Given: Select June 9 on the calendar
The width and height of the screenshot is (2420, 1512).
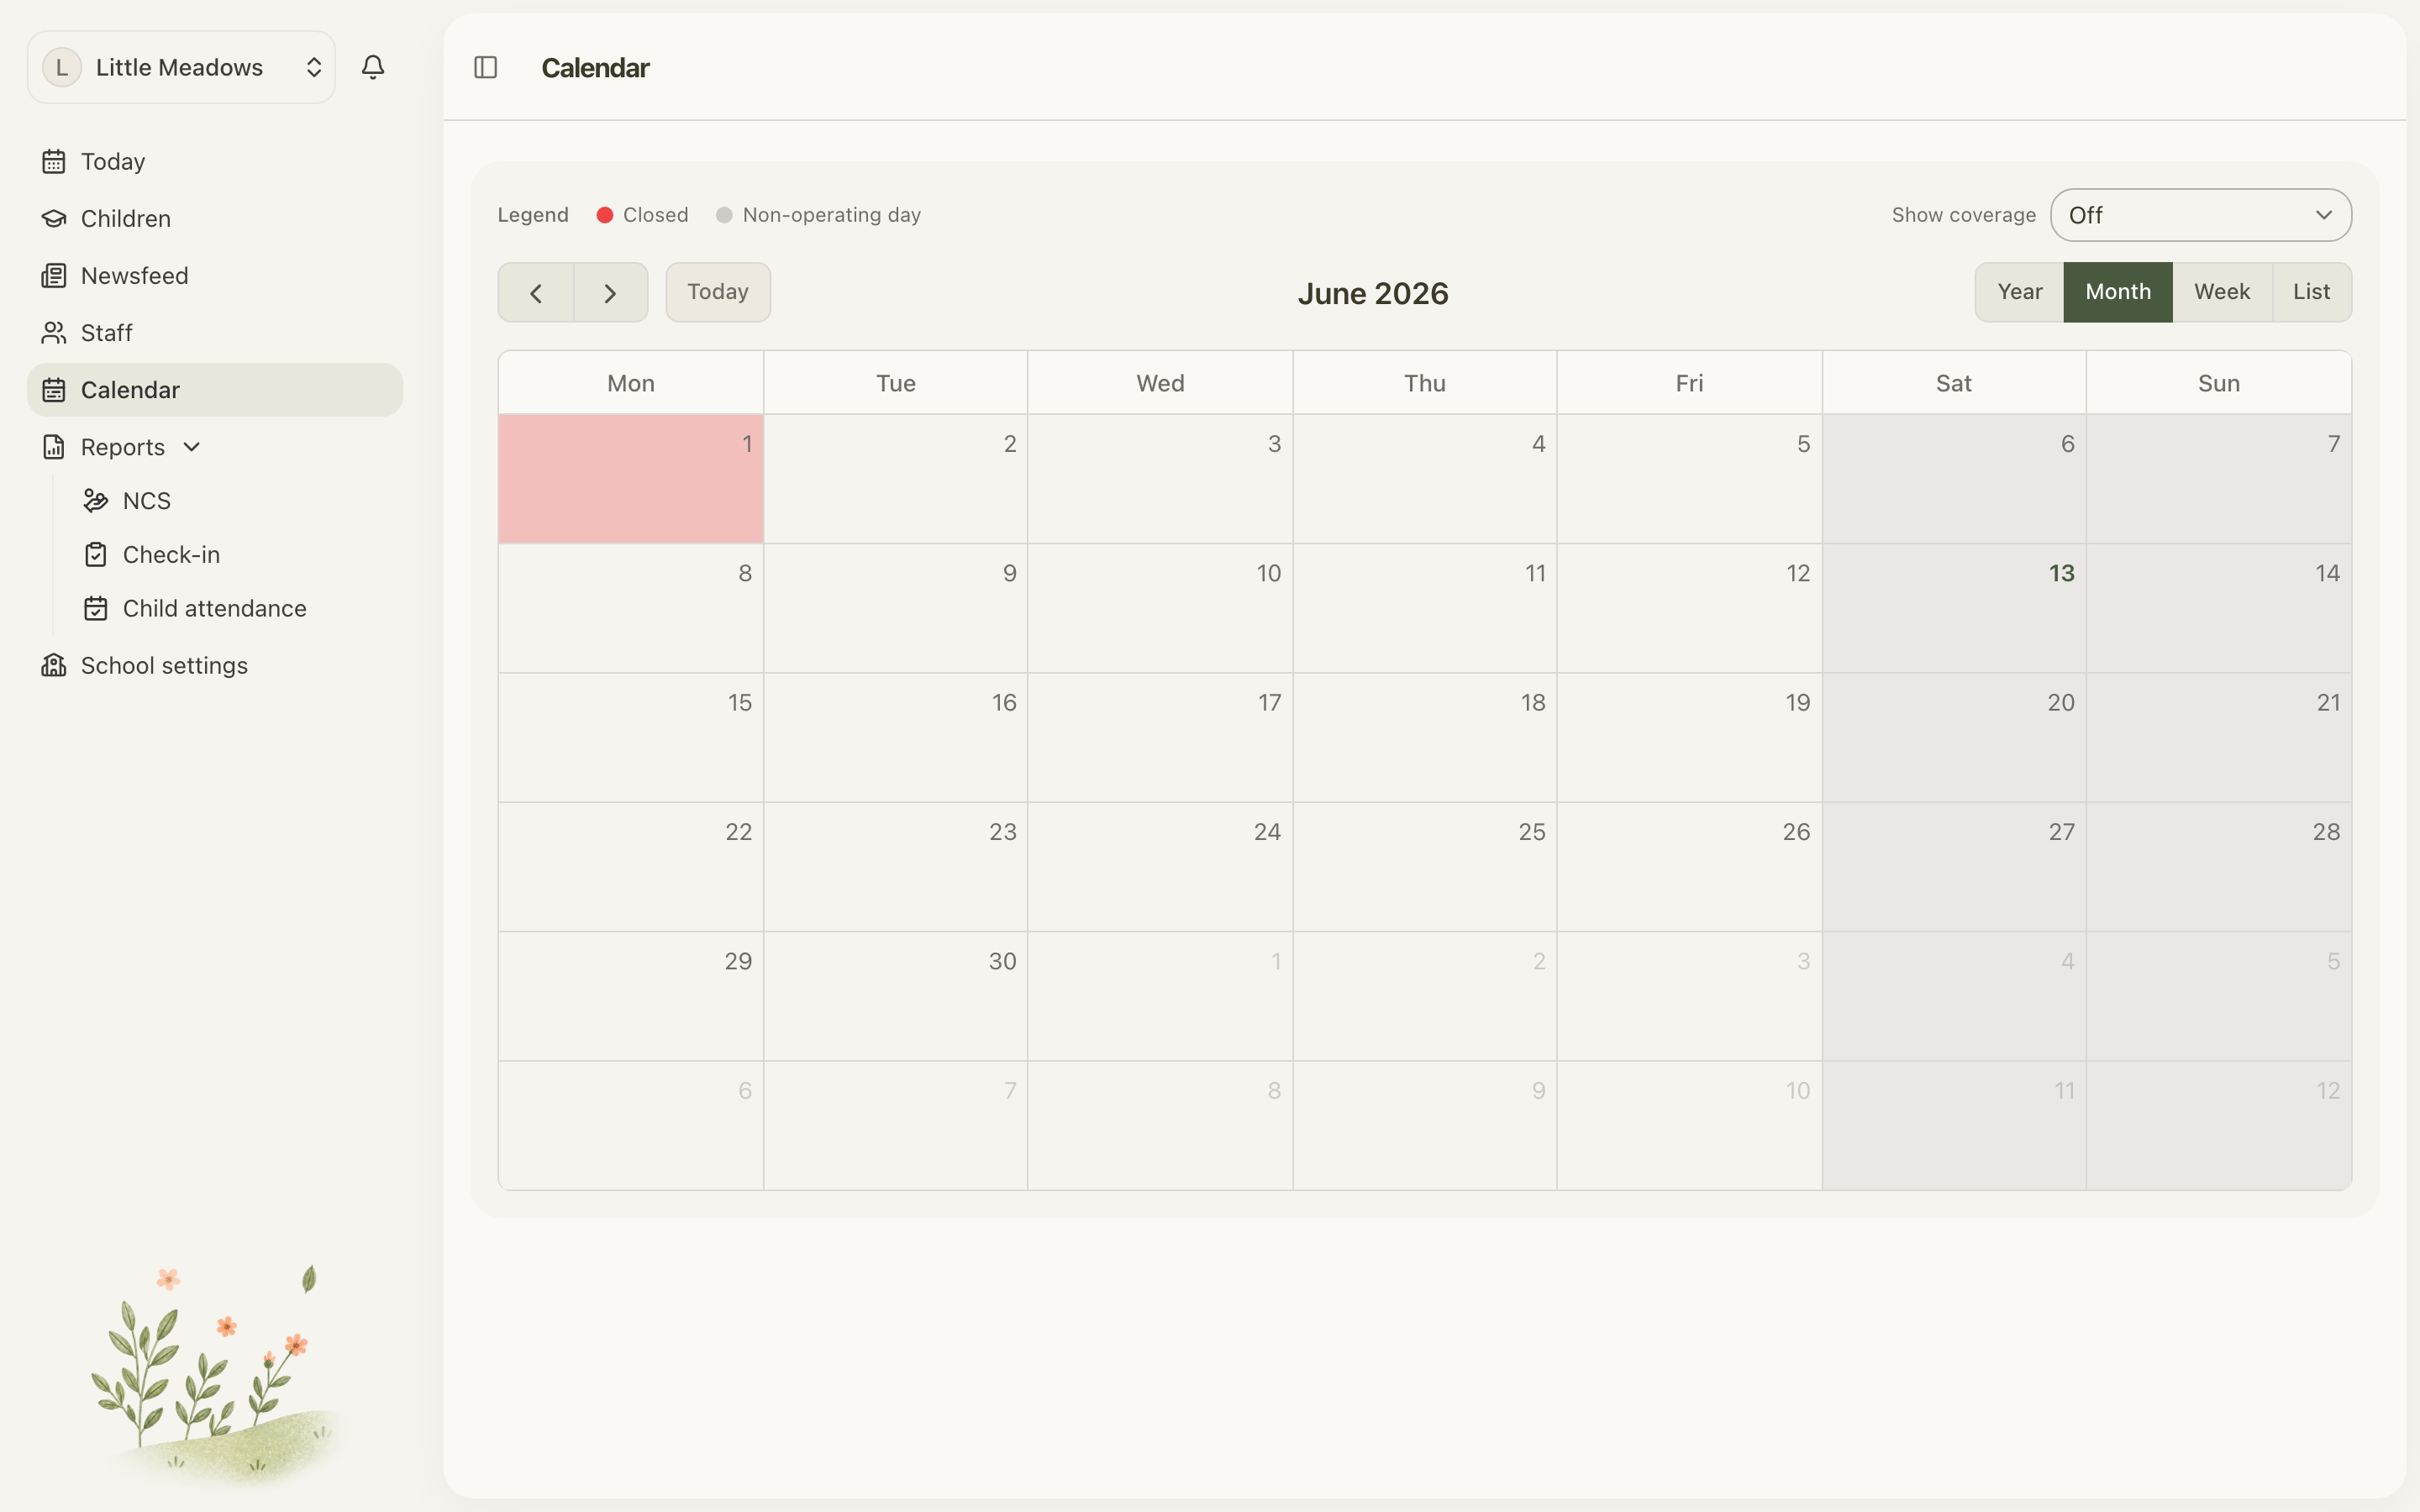Looking at the screenshot, I should click(896, 608).
